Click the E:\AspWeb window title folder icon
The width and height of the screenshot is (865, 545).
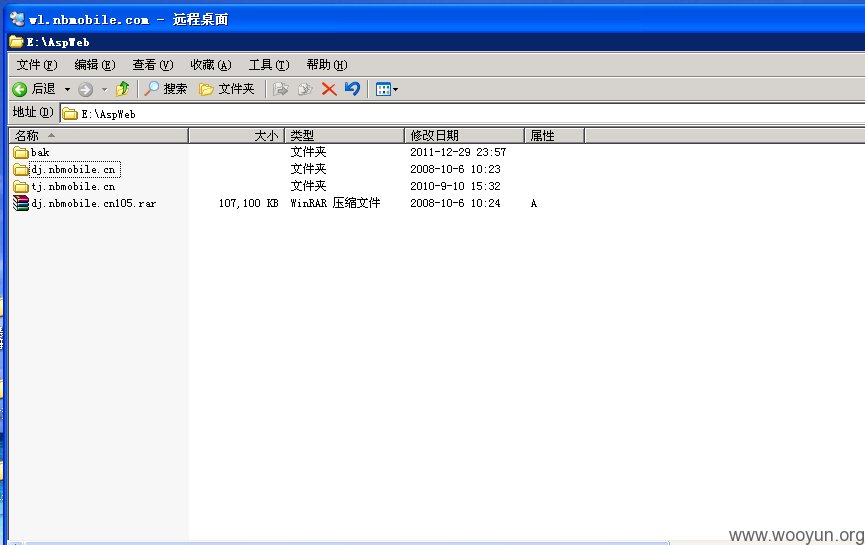click(17, 42)
